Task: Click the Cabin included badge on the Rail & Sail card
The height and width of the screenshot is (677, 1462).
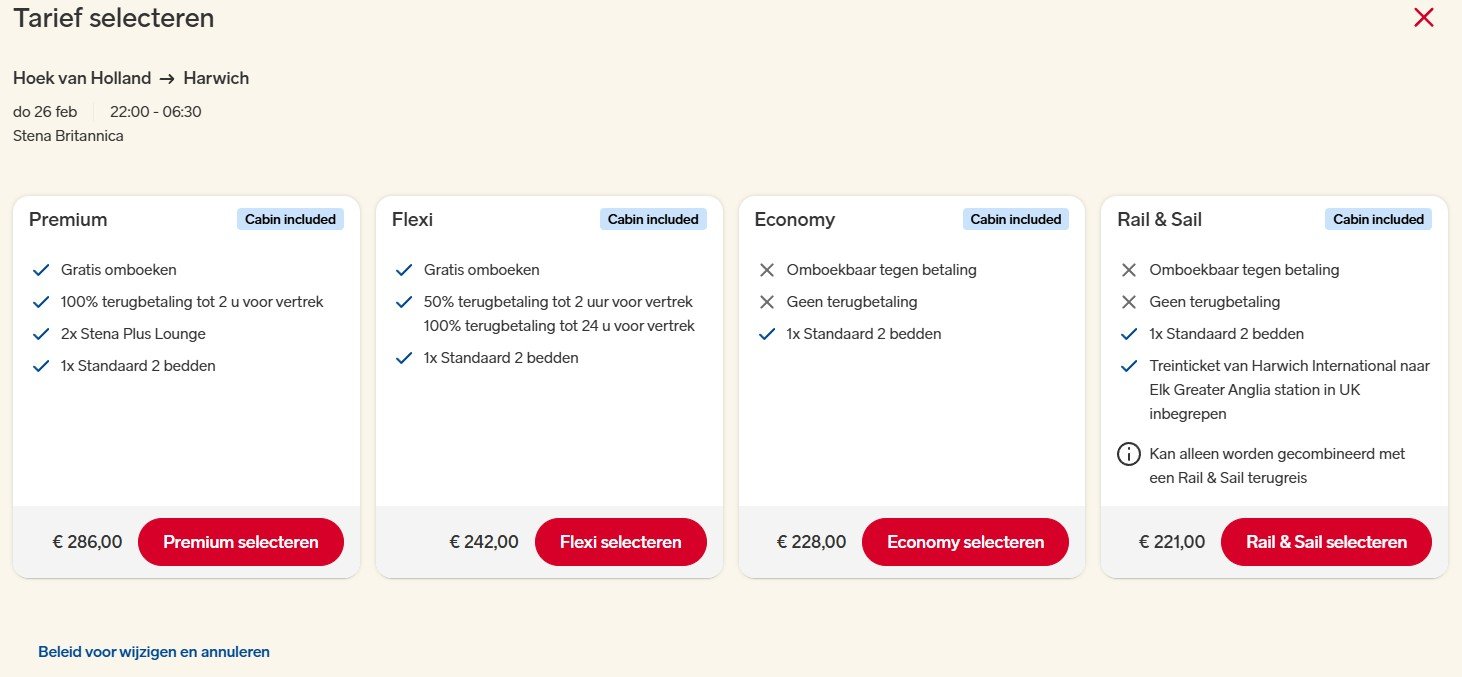Action: point(1379,218)
